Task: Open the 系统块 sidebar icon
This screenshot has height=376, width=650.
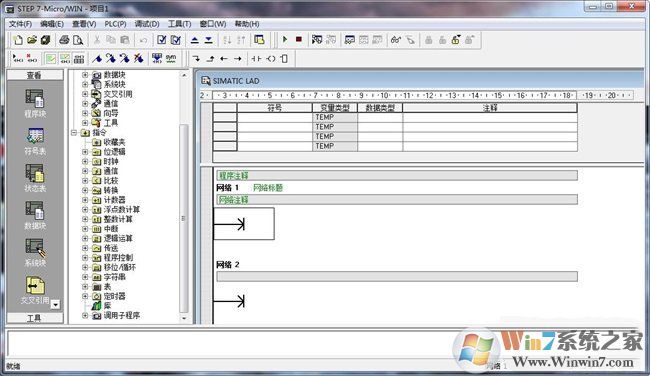Action: click(35, 252)
